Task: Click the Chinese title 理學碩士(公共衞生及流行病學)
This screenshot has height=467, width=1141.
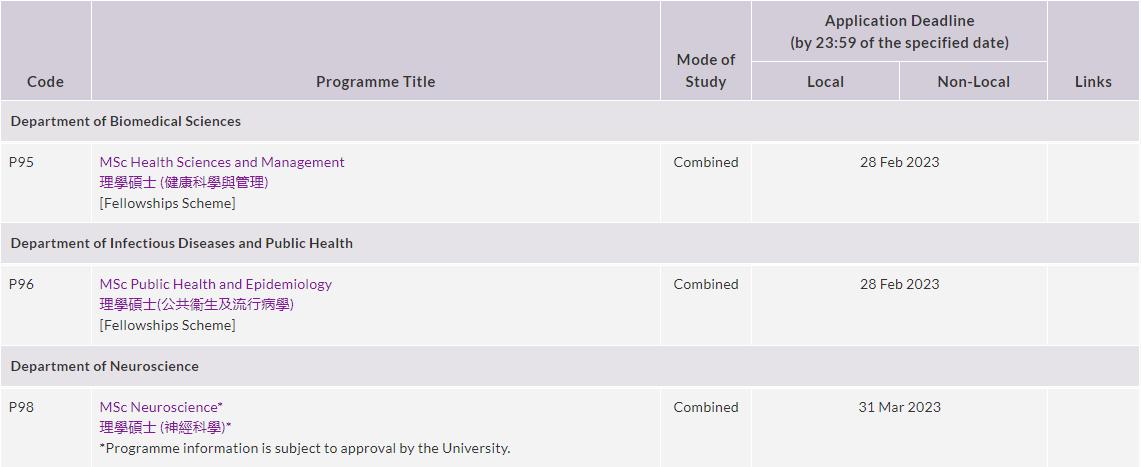Action: pyautogui.click(x=196, y=304)
